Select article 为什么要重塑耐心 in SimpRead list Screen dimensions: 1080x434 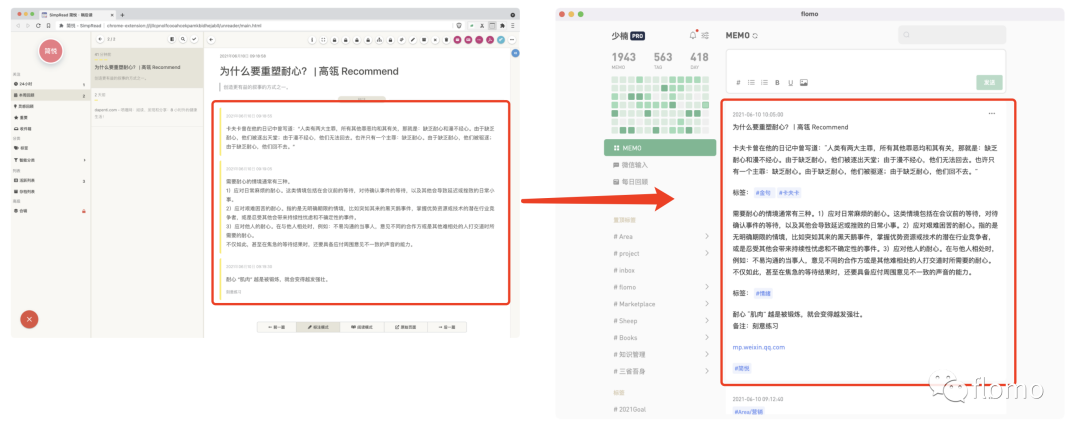(147, 69)
